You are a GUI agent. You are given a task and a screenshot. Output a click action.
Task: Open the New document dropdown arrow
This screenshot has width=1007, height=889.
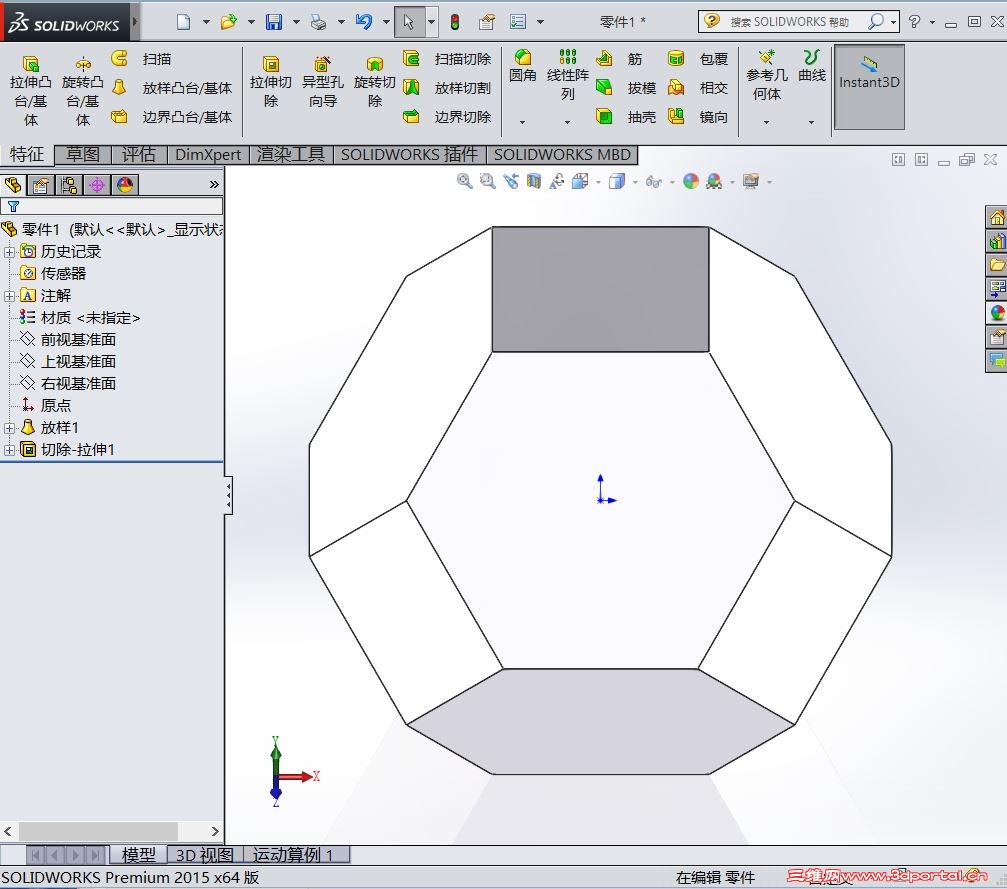(206, 22)
